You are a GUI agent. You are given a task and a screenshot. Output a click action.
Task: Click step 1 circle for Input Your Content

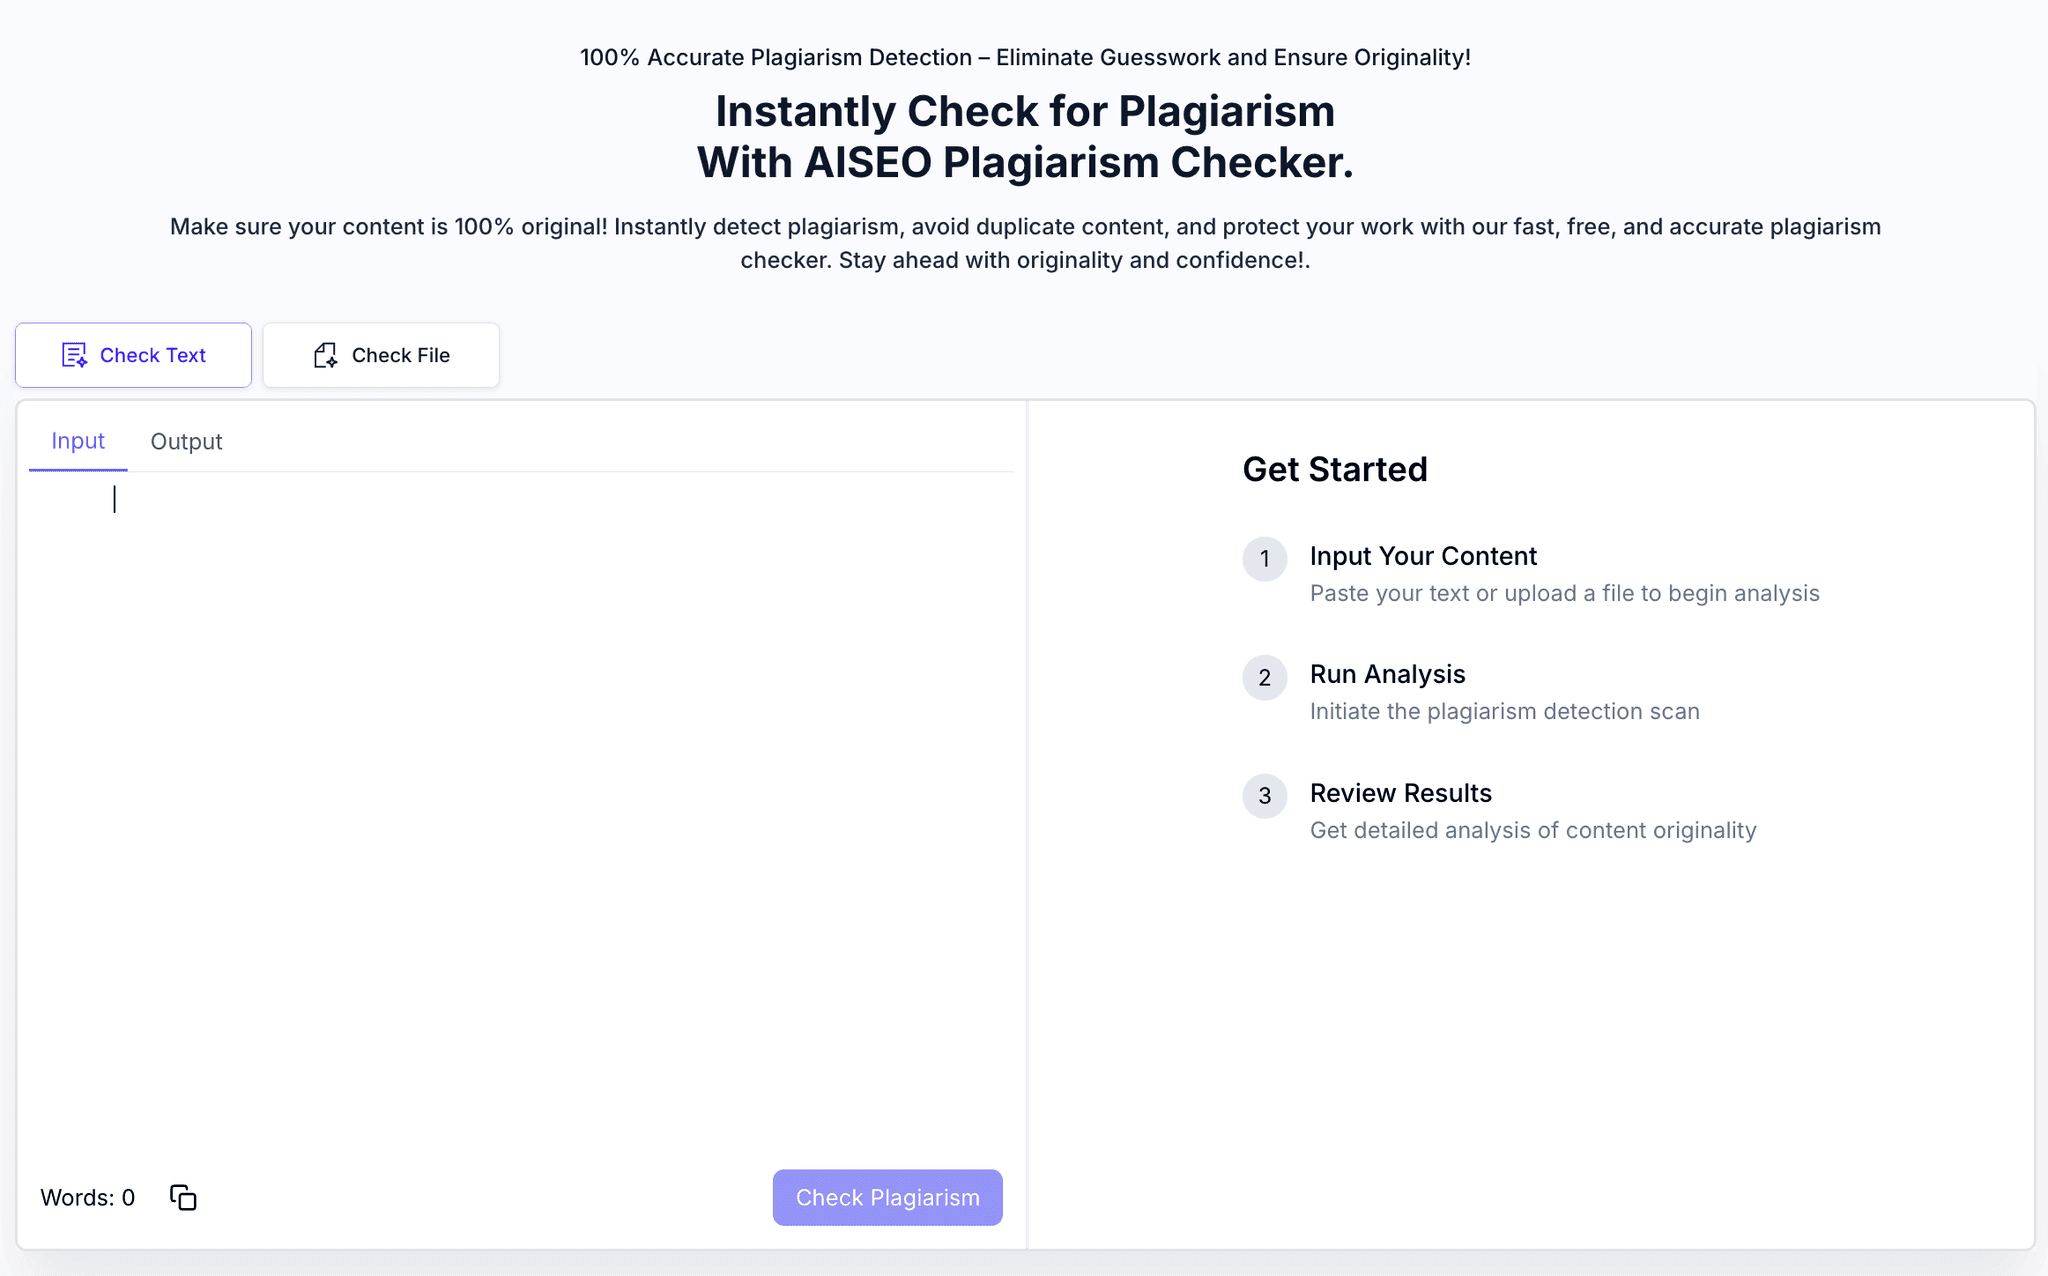click(x=1265, y=559)
